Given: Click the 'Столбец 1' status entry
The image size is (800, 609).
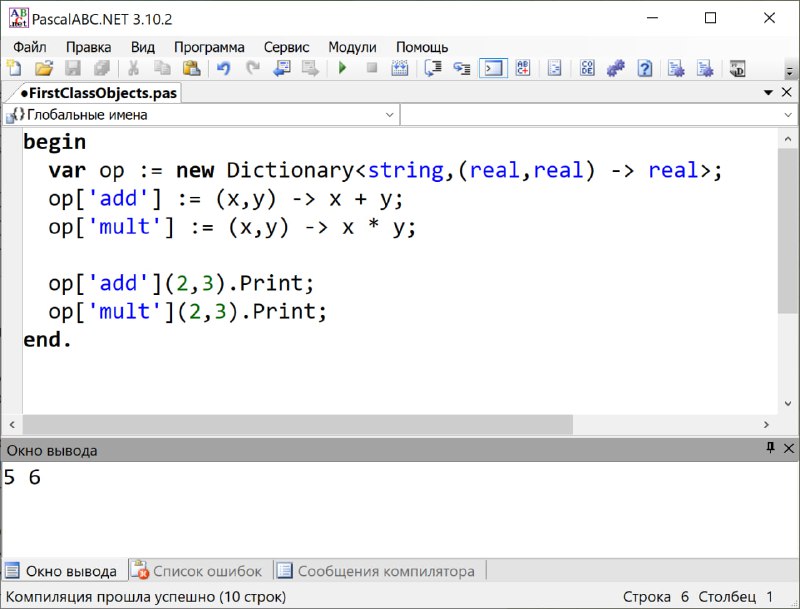Looking at the screenshot, I should click(736, 597).
